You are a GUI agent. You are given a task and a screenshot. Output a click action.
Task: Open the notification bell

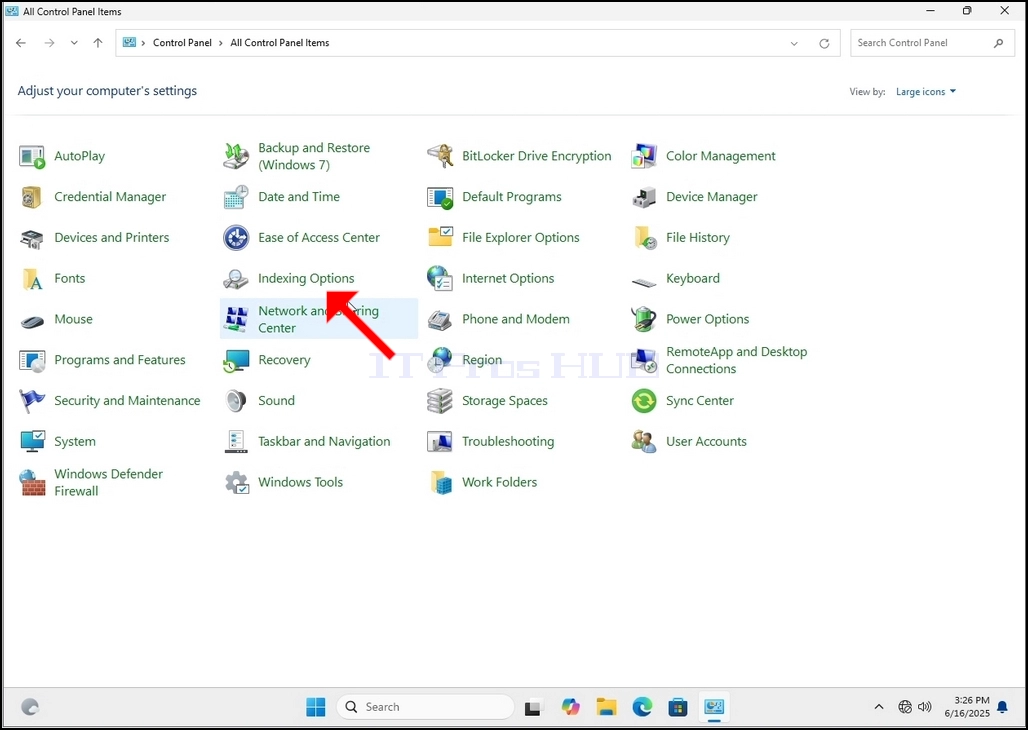pos(1002,707)
